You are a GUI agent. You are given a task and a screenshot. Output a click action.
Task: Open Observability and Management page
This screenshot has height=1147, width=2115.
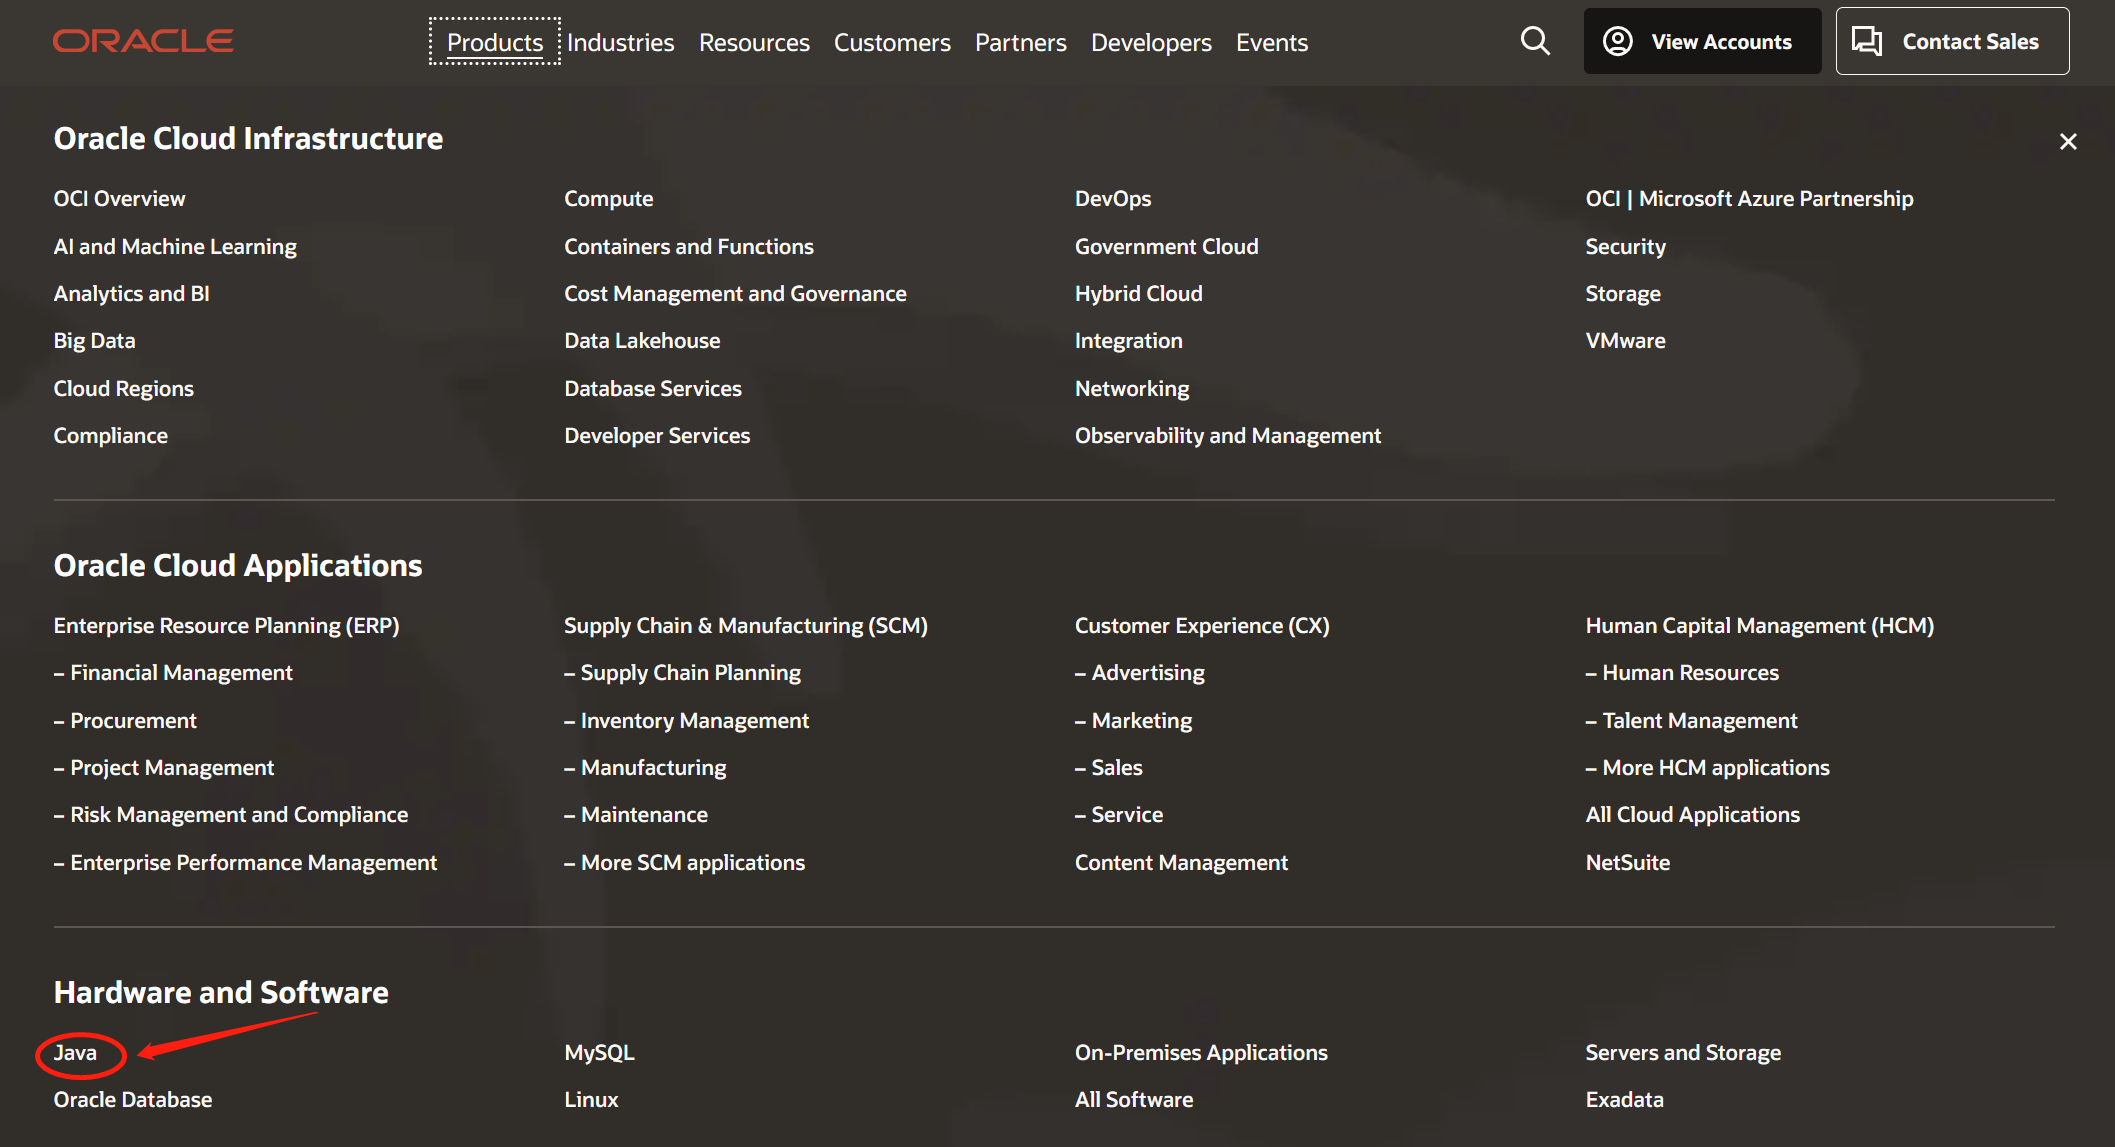[x=1227, y=435]
